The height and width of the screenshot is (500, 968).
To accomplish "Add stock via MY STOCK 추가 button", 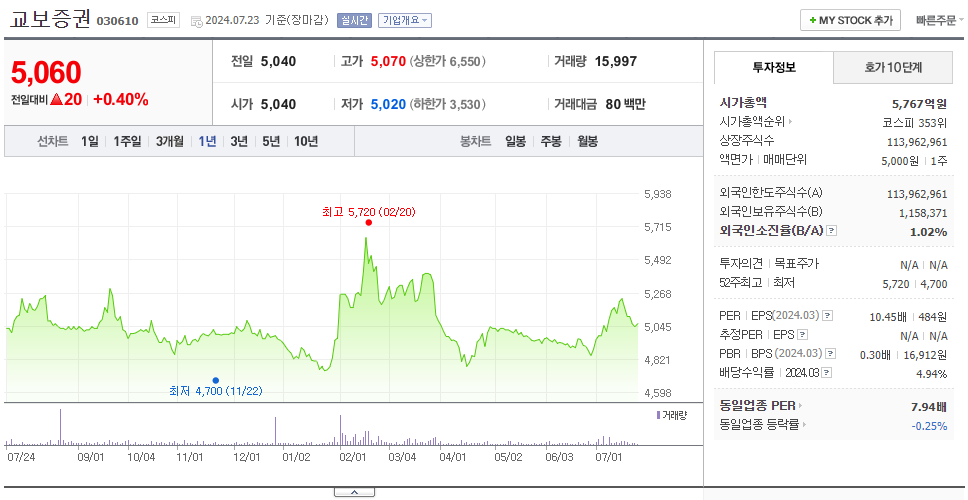I will 851,20.
